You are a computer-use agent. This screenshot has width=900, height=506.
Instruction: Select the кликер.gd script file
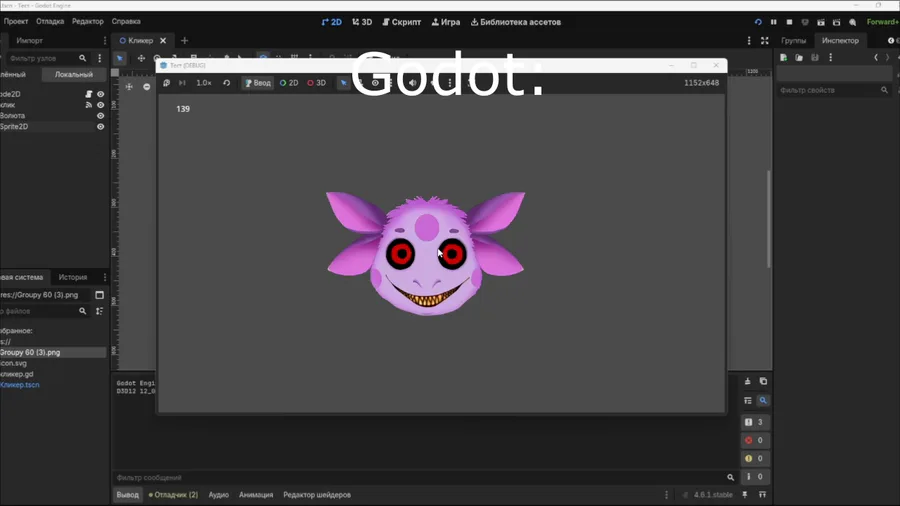(x=17, y=374)
